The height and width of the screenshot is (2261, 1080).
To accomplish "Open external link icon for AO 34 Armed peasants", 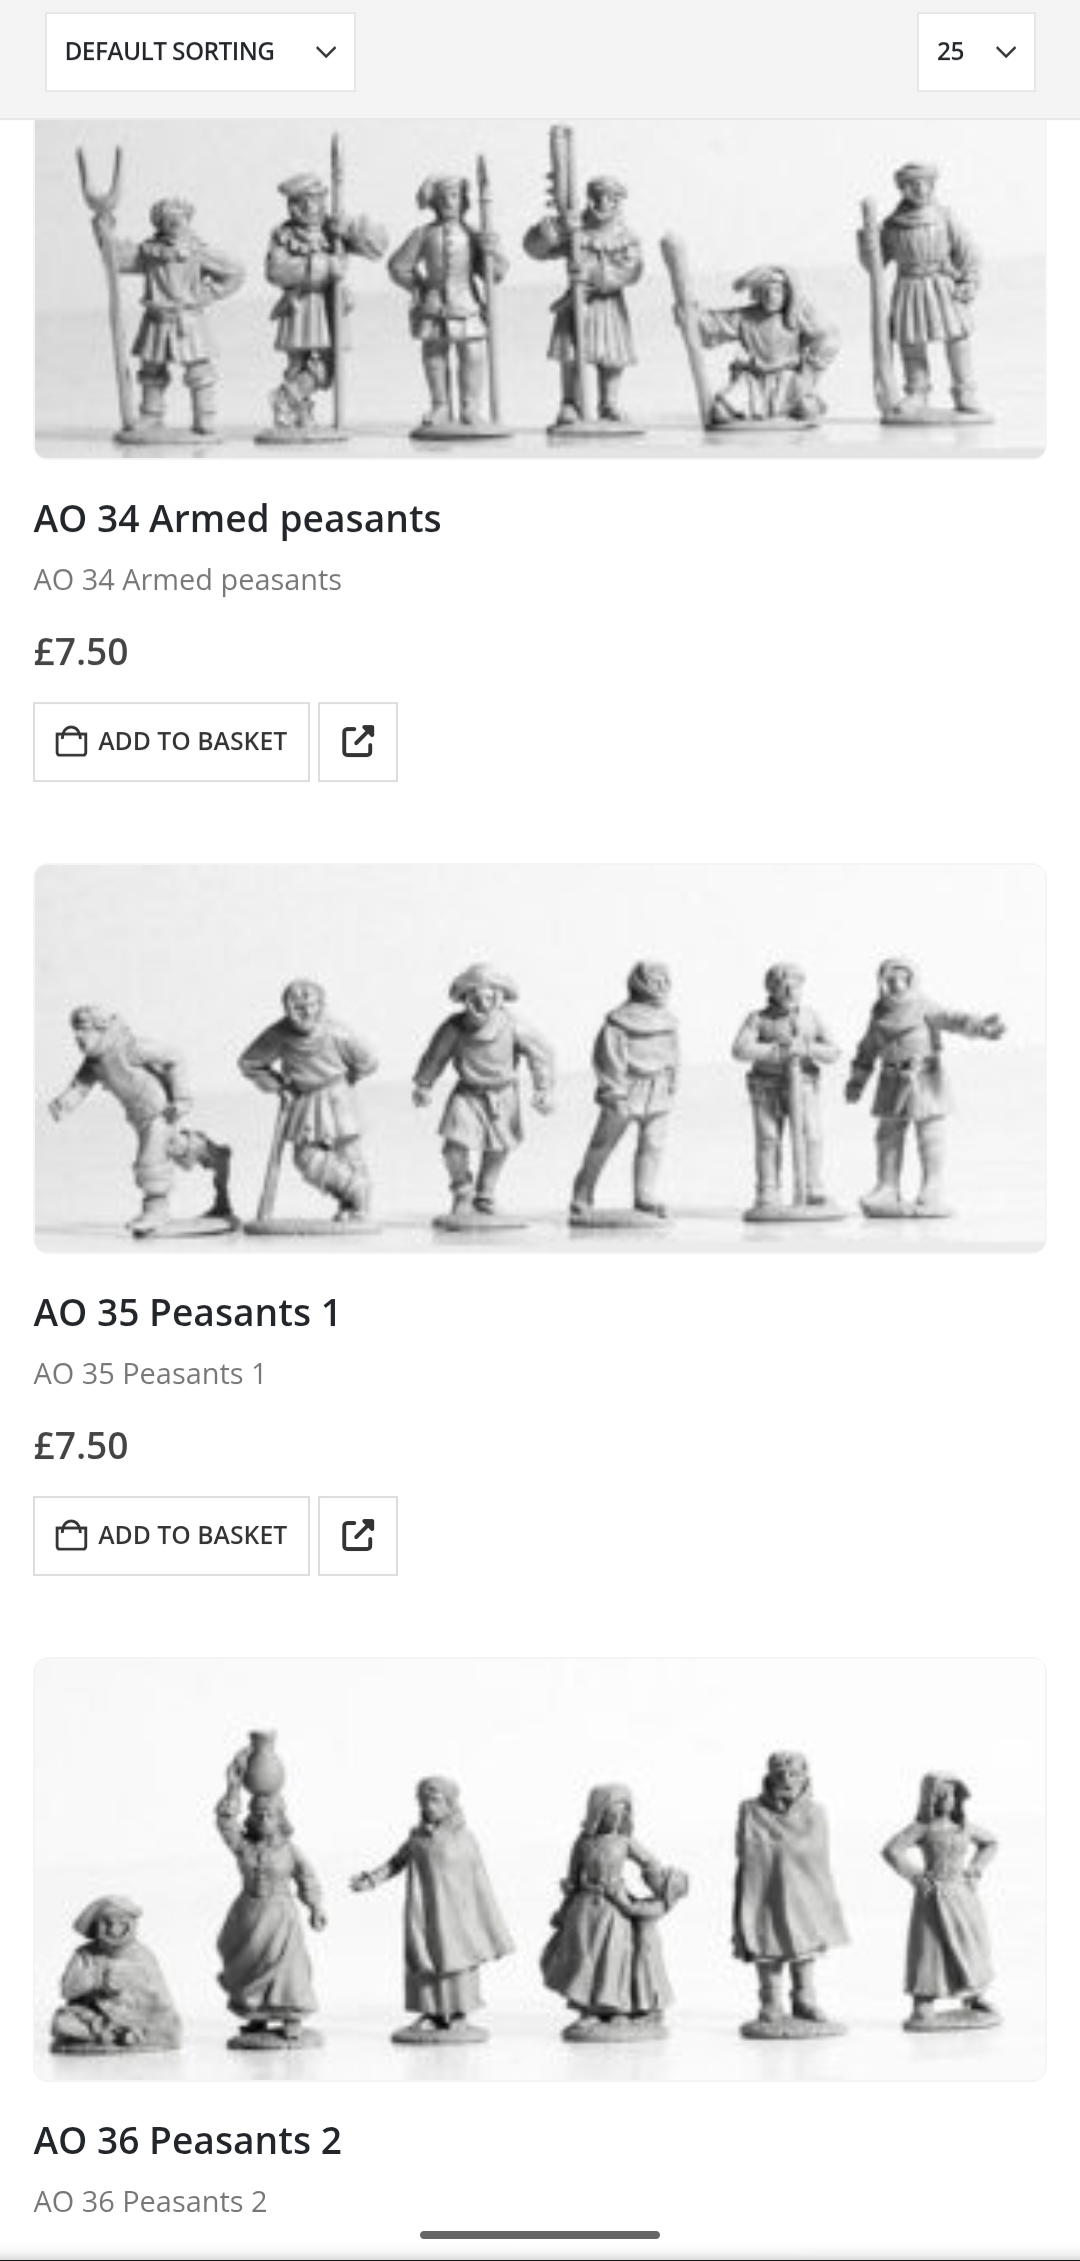I will [358, 742].
